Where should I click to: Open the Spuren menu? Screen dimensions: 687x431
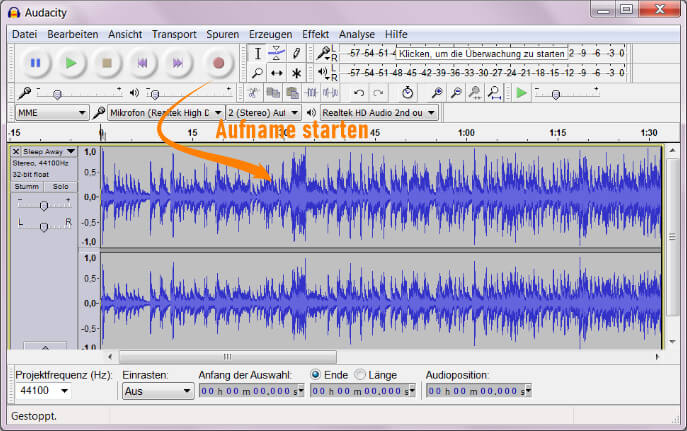(223, 34)
